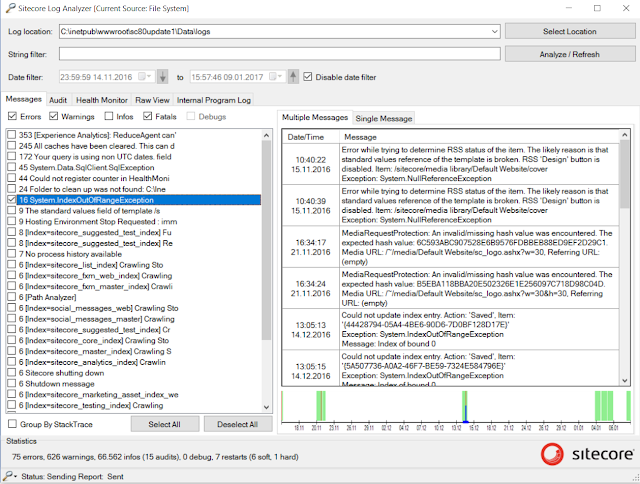The image size is (640, 484).
Task: Open the end date calendar dropdown
Action: tap(276, 76)
